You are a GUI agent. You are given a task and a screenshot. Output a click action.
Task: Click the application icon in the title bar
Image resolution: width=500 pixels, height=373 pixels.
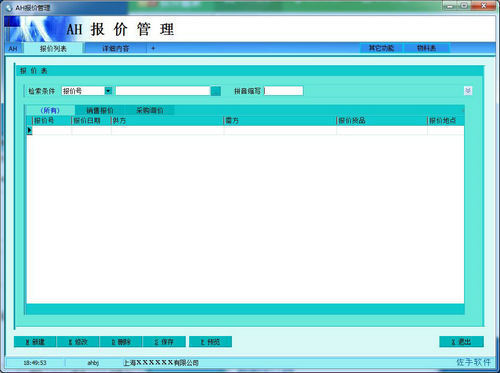click(9, 7)
